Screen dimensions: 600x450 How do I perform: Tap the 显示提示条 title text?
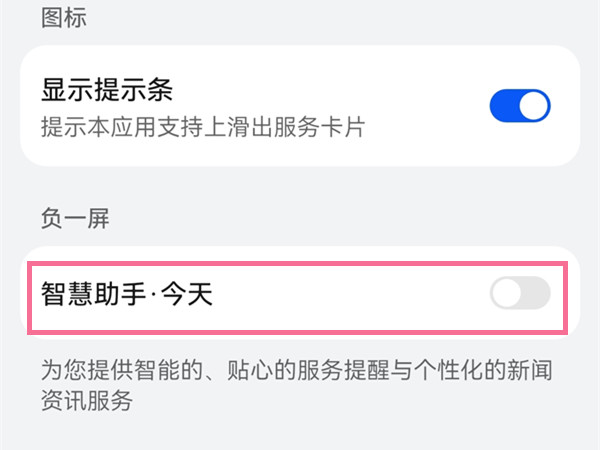pyautogui.click(x=107, y=89)
